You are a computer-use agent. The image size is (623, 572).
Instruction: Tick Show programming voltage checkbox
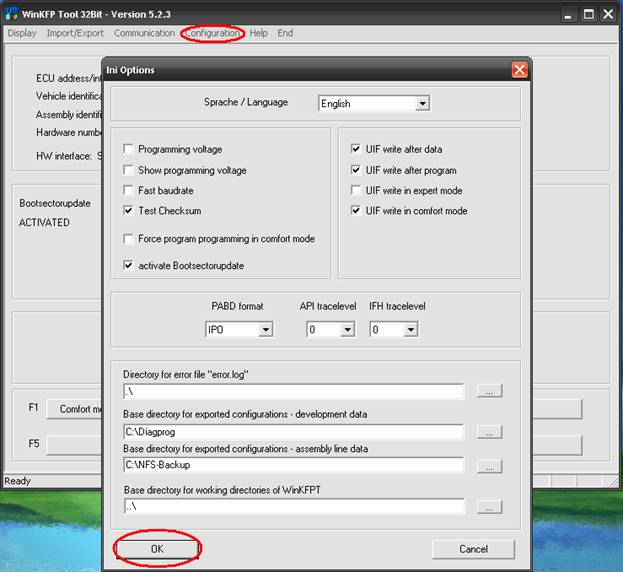click(128, 170)
